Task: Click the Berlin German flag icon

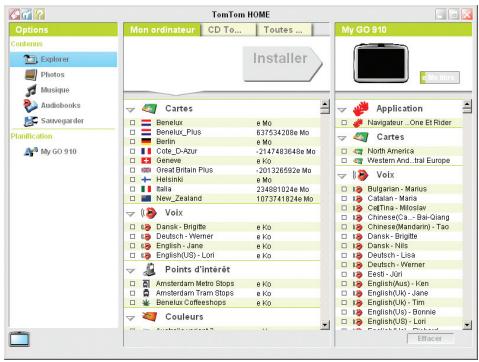Action: click(146, 142)
